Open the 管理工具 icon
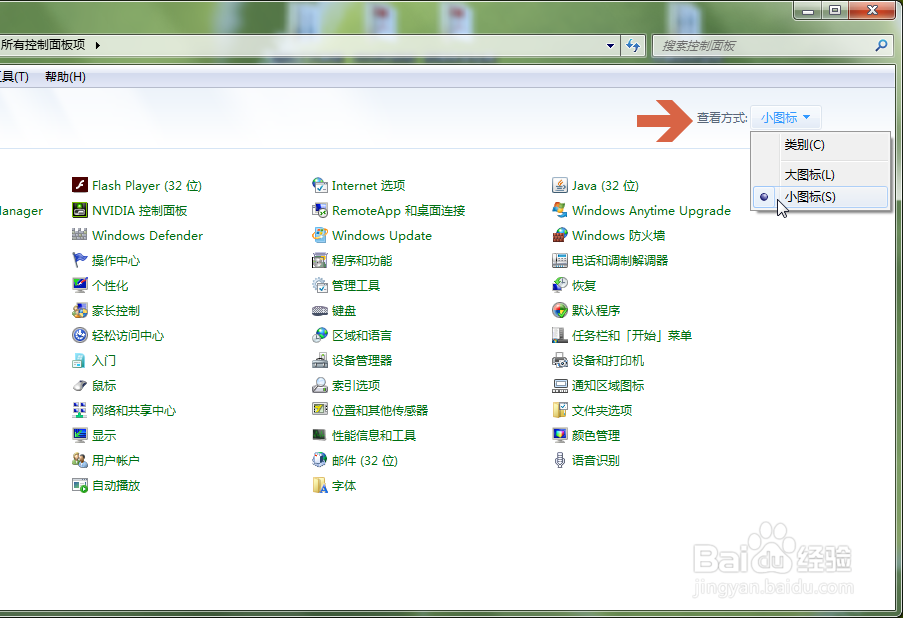 pyautogui.click(x=320, y=285)
